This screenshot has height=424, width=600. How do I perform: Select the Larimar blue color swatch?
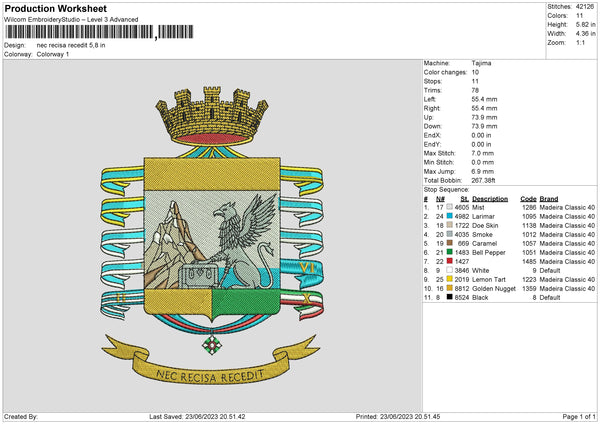(x=450, y=216)
